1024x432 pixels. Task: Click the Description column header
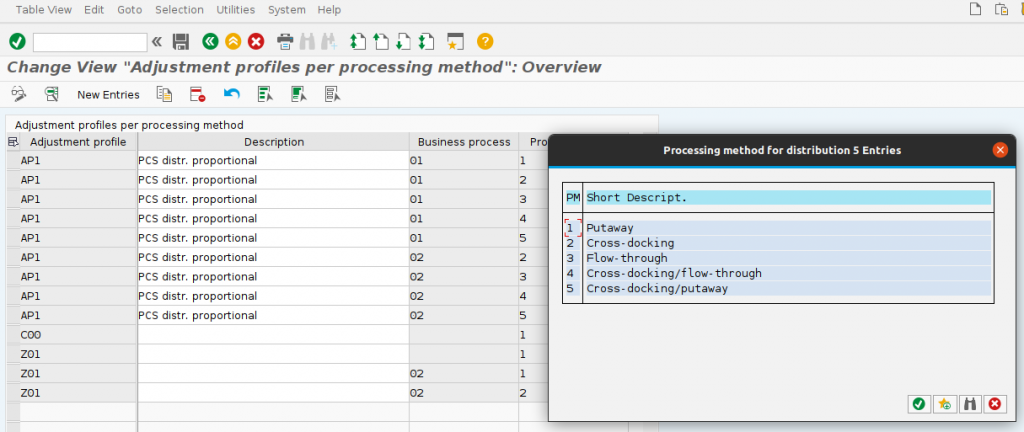pos(274,142)
